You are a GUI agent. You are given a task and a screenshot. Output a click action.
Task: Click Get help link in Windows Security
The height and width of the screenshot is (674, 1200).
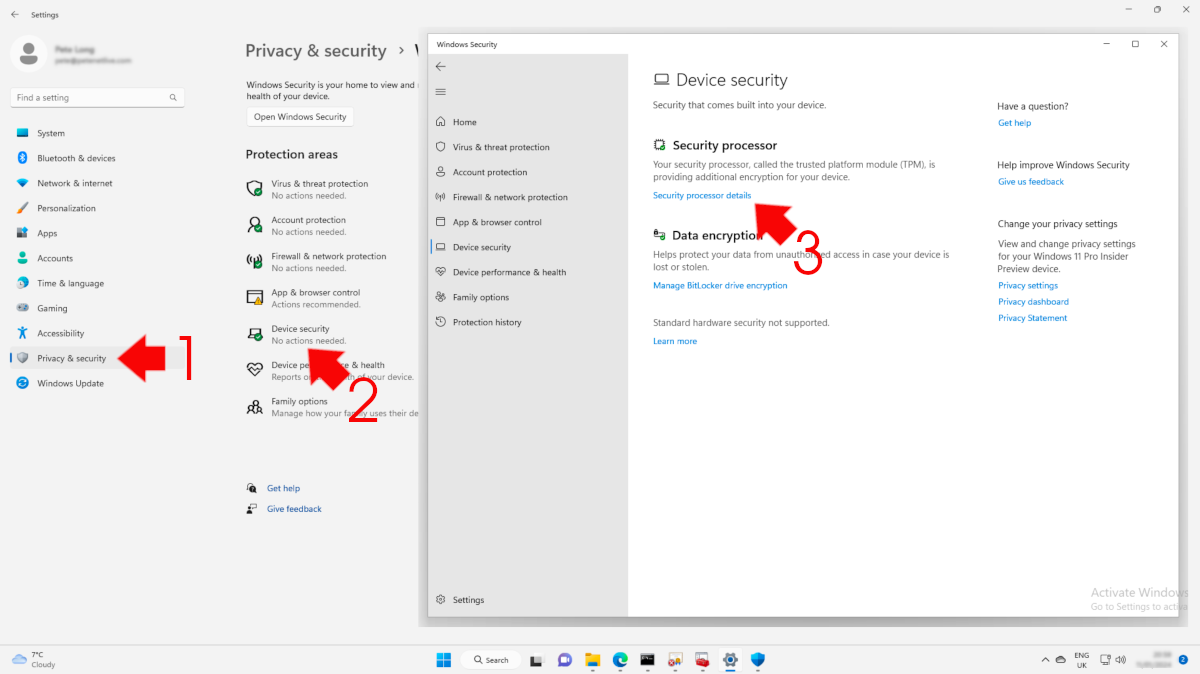[1014, 123]
